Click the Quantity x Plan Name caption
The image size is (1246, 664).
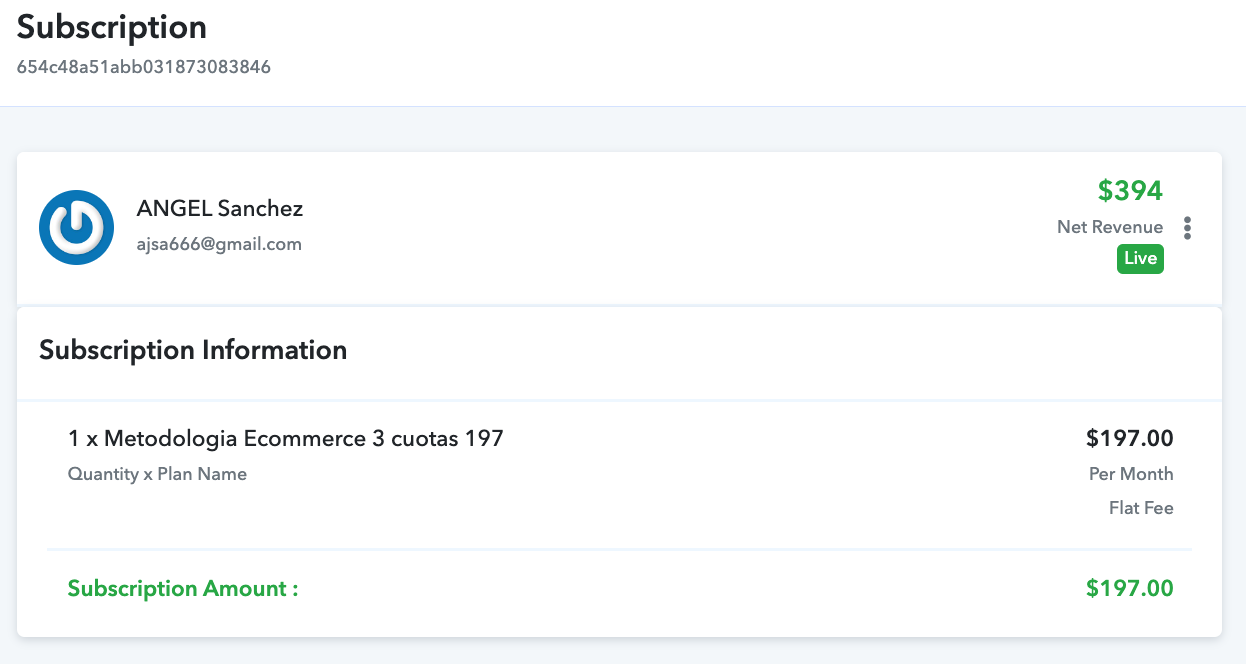(157, 474)
